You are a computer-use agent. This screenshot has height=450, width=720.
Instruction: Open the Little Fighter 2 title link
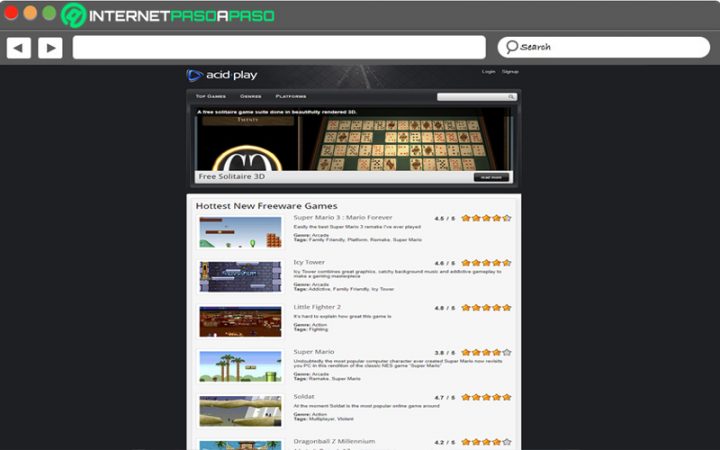[x=317, y=307]
